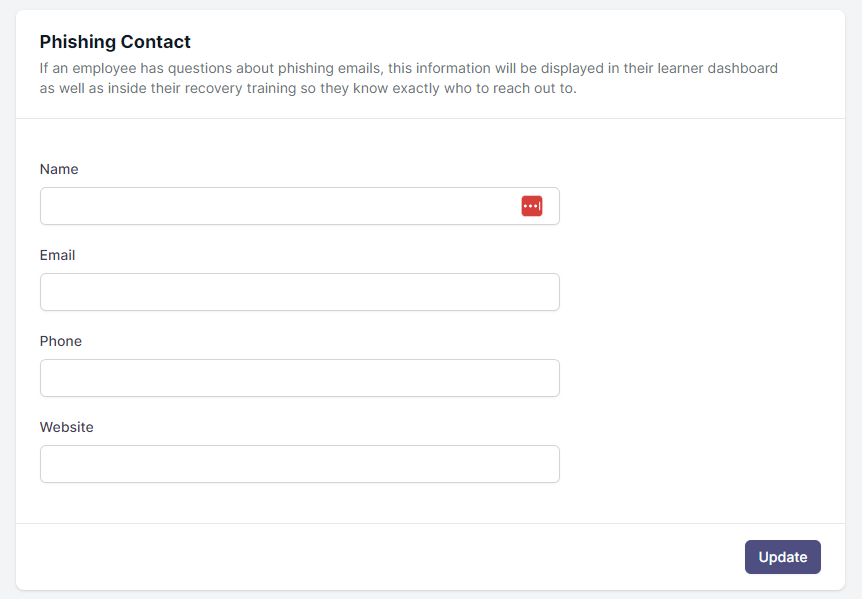Click the word 'Phishing' in the title
The image size is (862, 599).
click(x=77, y=42)
